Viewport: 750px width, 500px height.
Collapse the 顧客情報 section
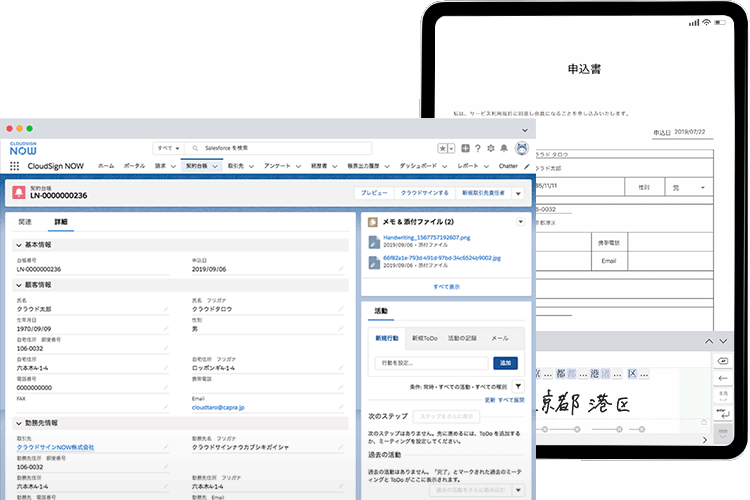pyautogui.click(x=19, y=285)
